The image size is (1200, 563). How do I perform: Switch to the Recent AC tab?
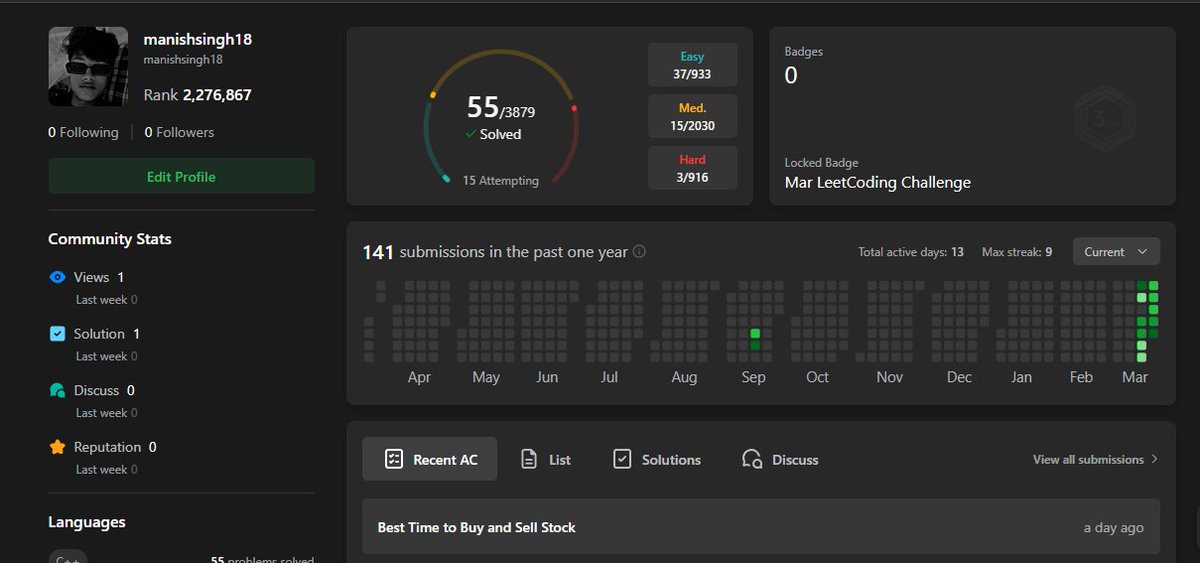[x=429, y=459]
